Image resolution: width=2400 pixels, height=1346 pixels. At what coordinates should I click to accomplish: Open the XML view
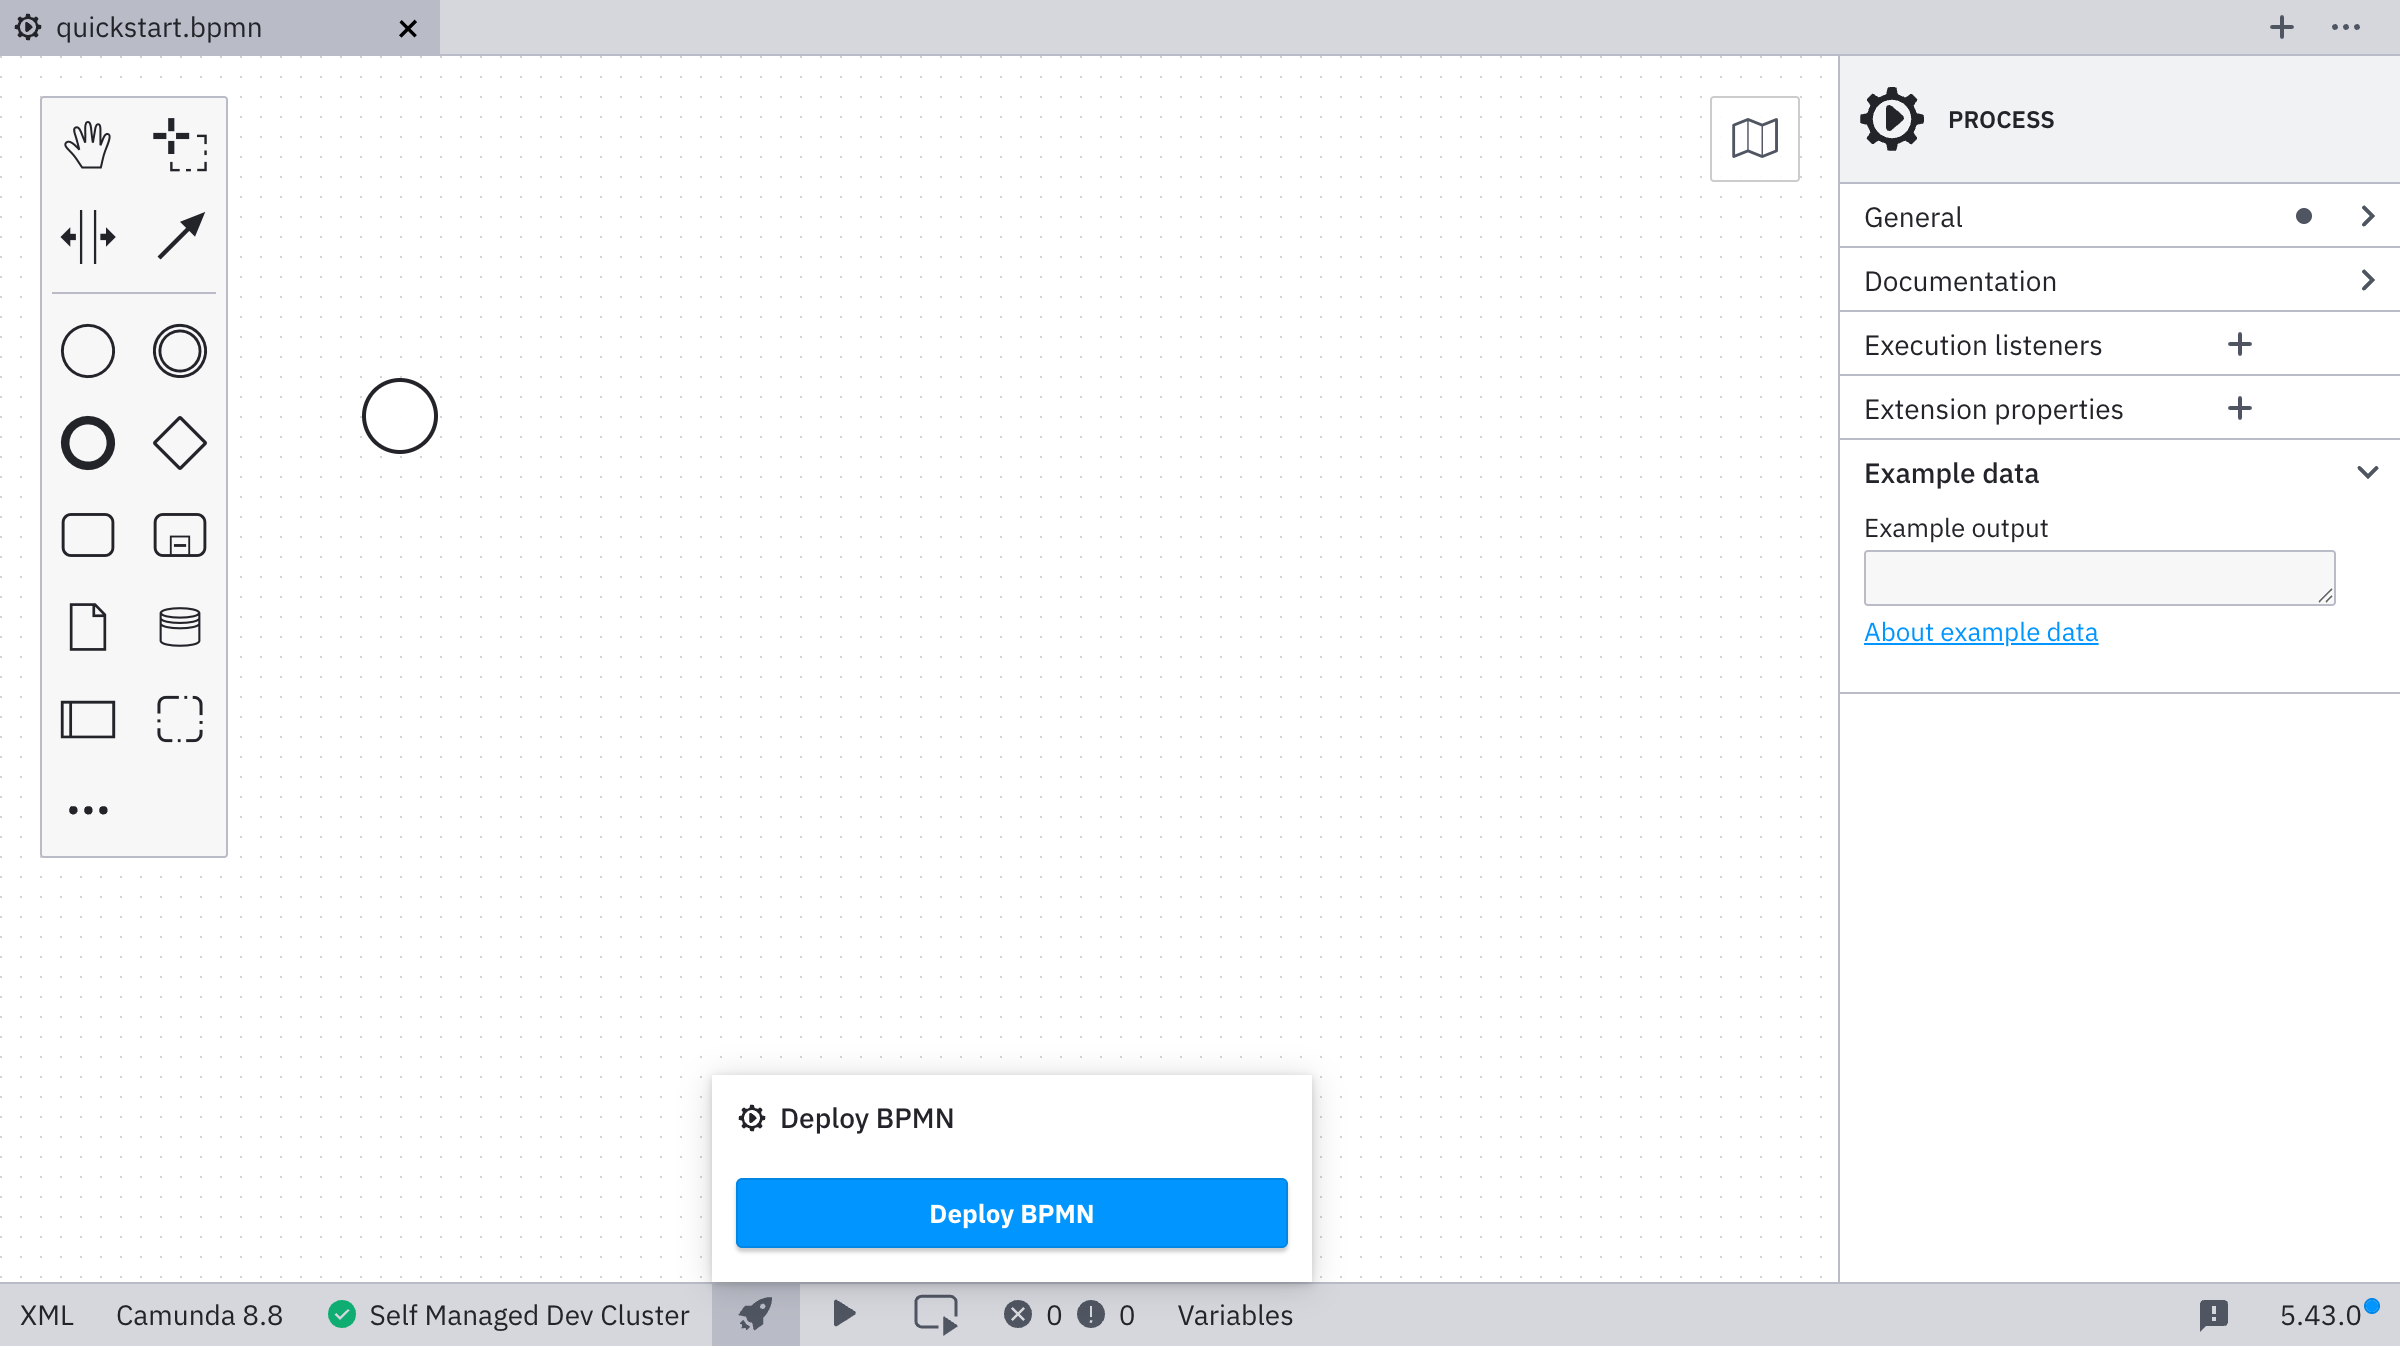(47, 1315)
